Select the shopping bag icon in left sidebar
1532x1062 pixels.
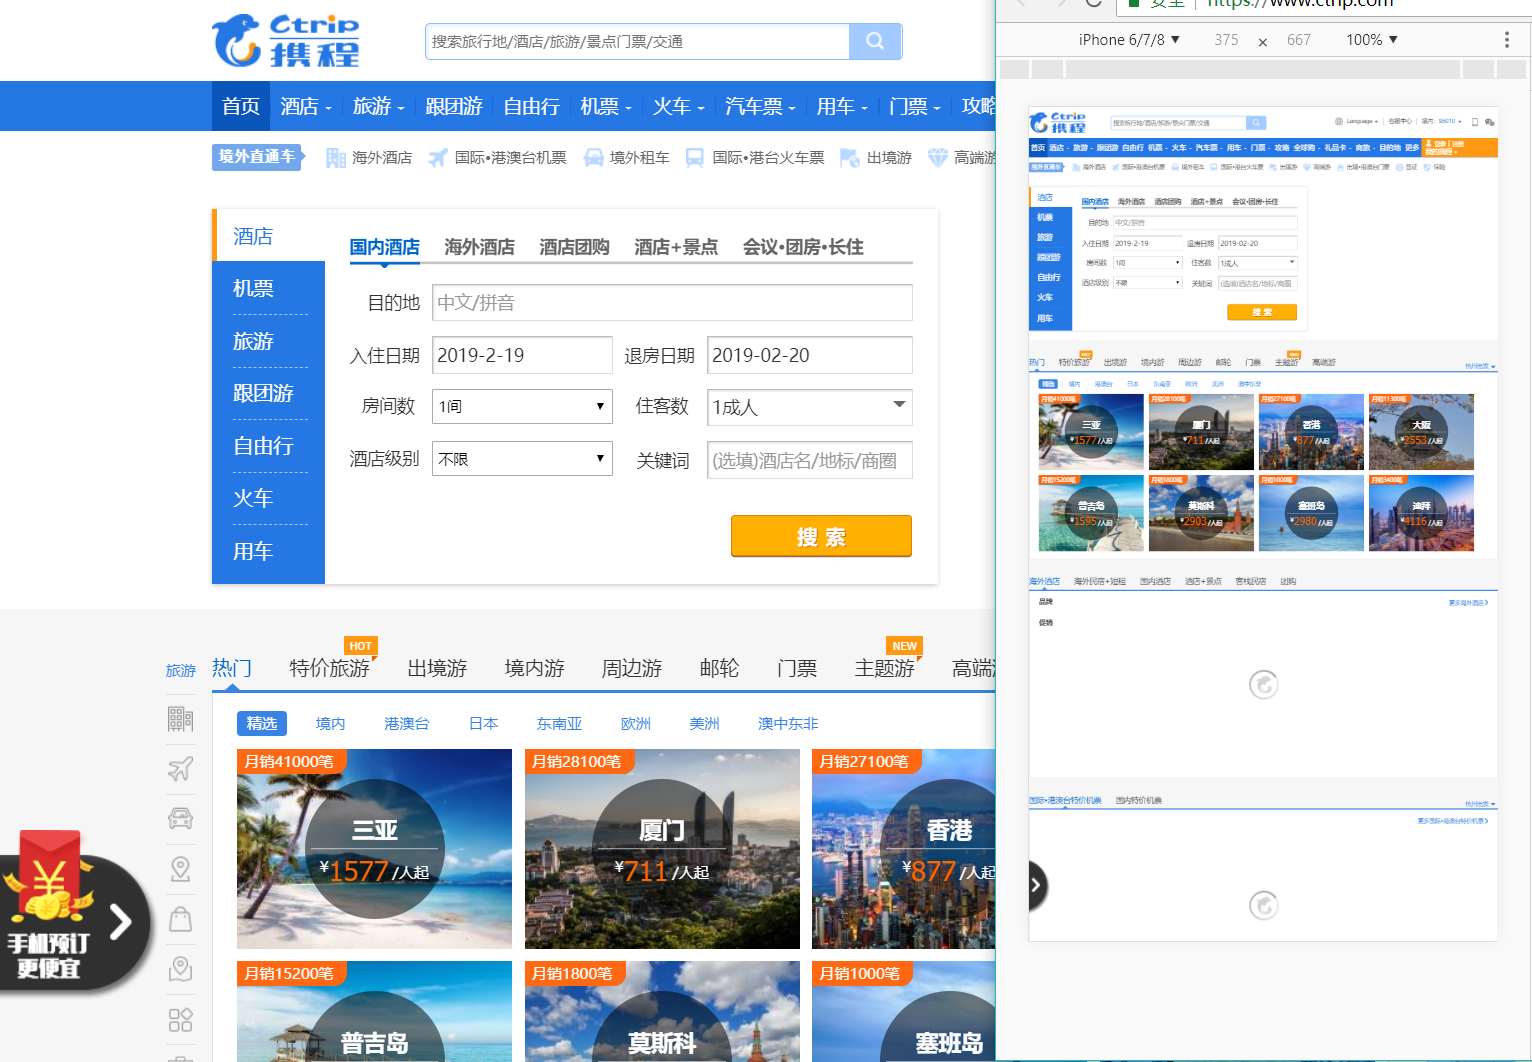click(180, 919)
